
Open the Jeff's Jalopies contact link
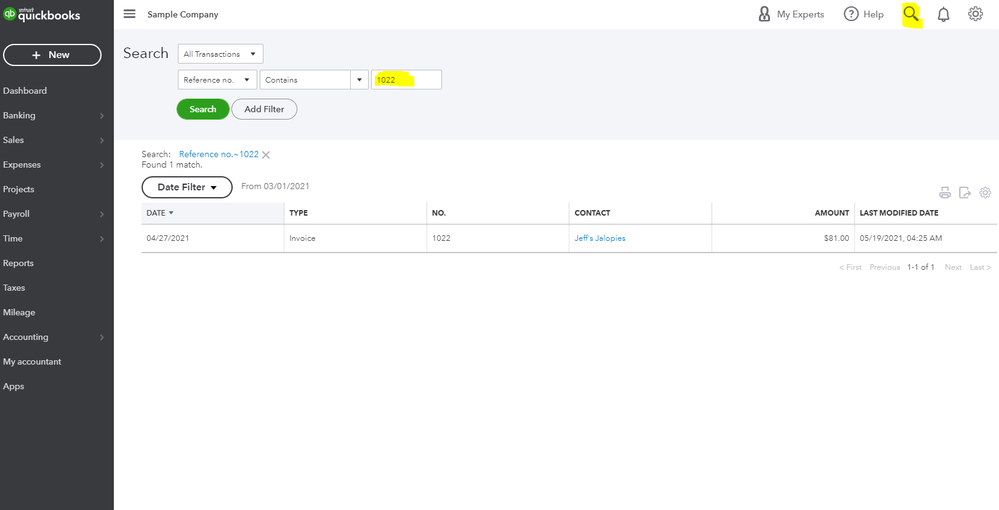point(600,238)
